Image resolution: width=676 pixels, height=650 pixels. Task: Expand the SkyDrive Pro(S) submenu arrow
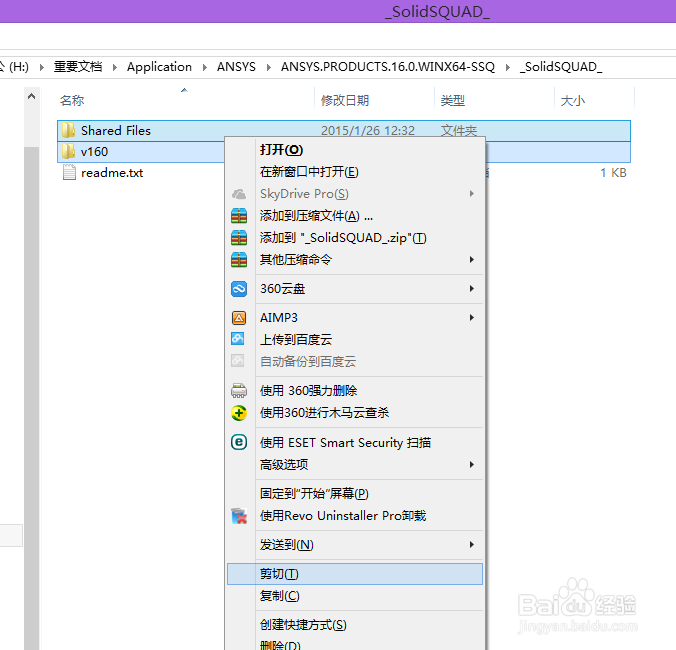[x=472, y=194]
